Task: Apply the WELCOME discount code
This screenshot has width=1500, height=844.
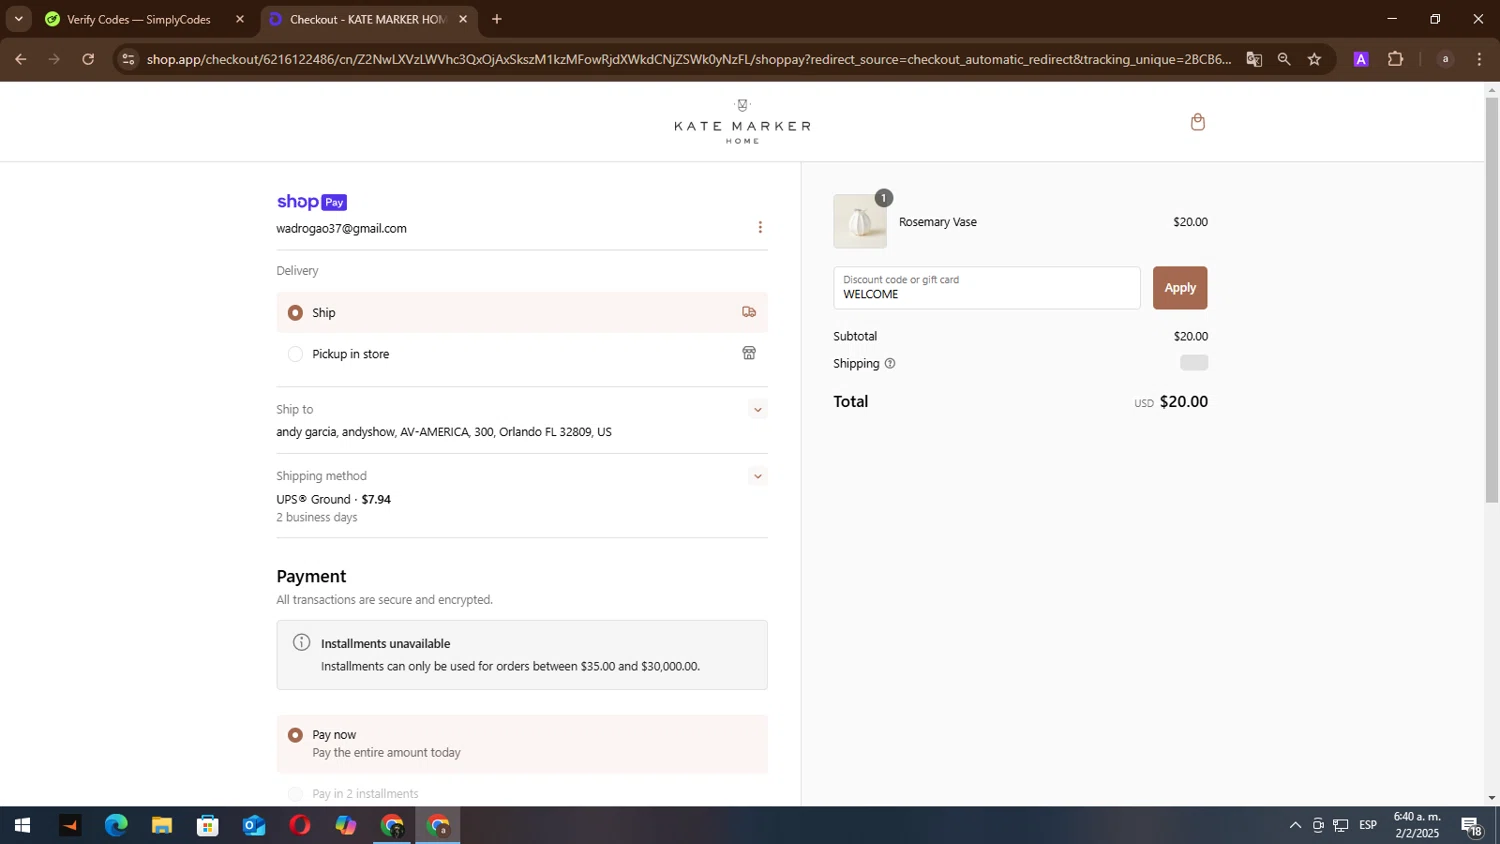Action: [1180, 288]
